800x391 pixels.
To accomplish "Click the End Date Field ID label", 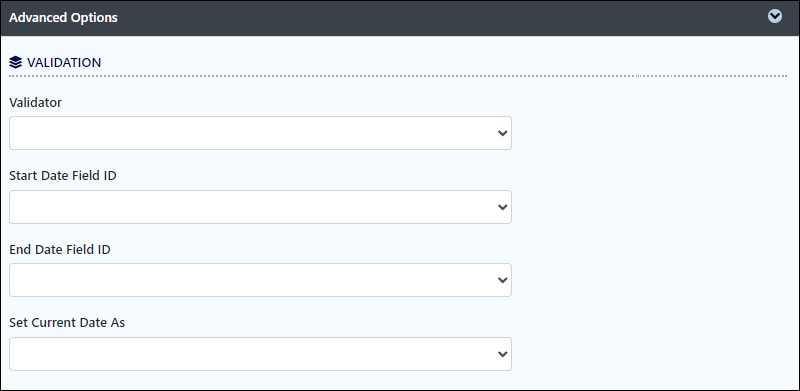I will coord(60,250).
